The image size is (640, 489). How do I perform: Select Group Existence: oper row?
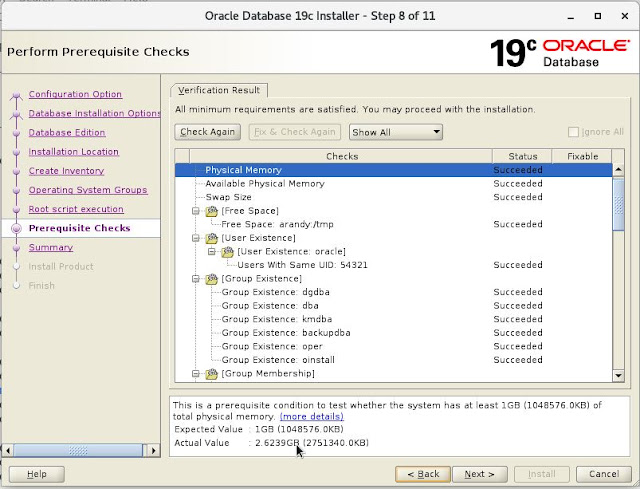coord(393,347)
